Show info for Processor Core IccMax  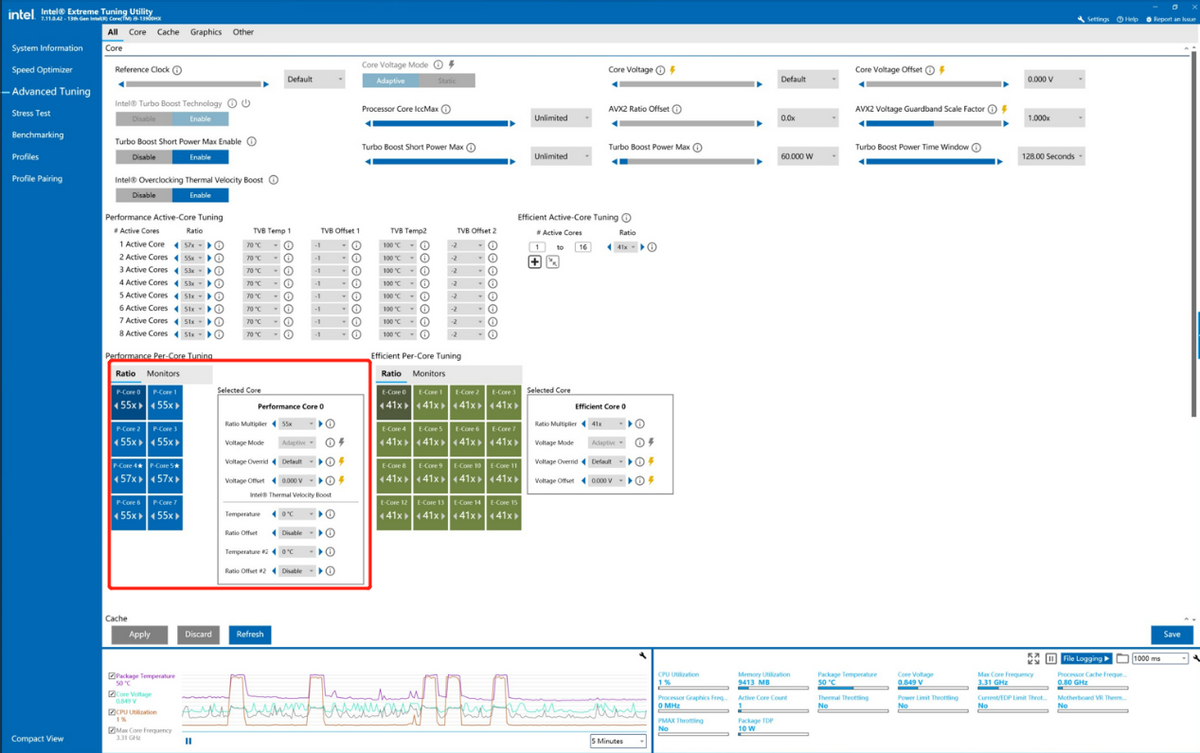click(x=446, y=109)
